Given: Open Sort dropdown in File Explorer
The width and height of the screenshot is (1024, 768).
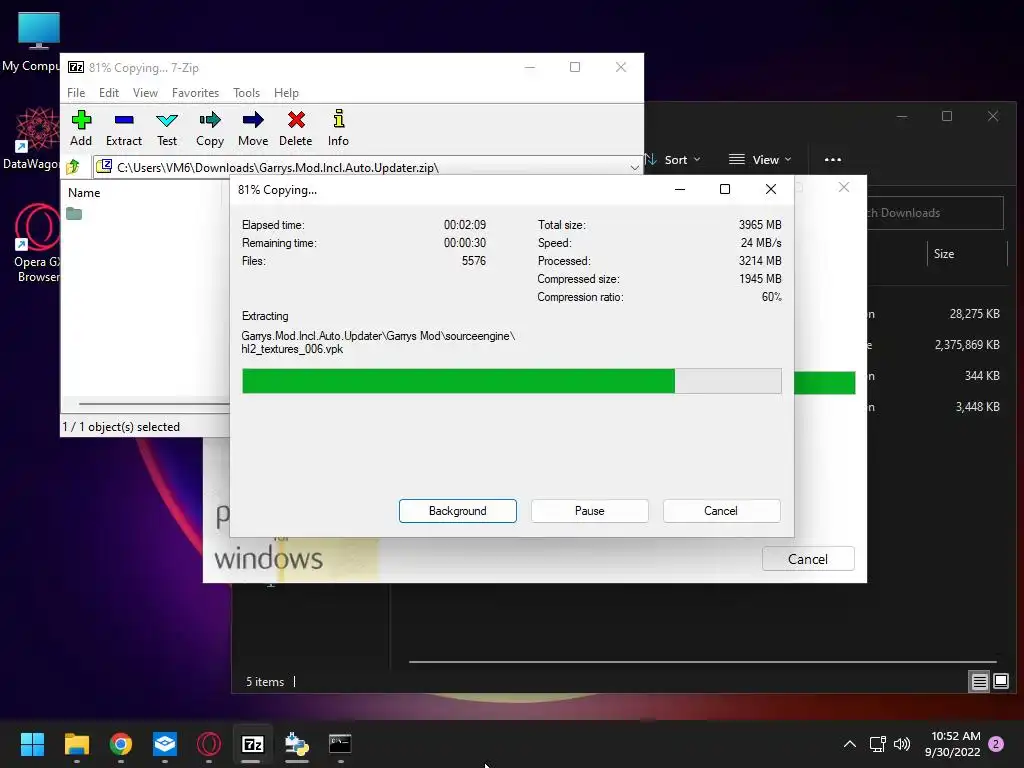Looking at the screenshot, I should pyautogui.click(x=673, y=159).
